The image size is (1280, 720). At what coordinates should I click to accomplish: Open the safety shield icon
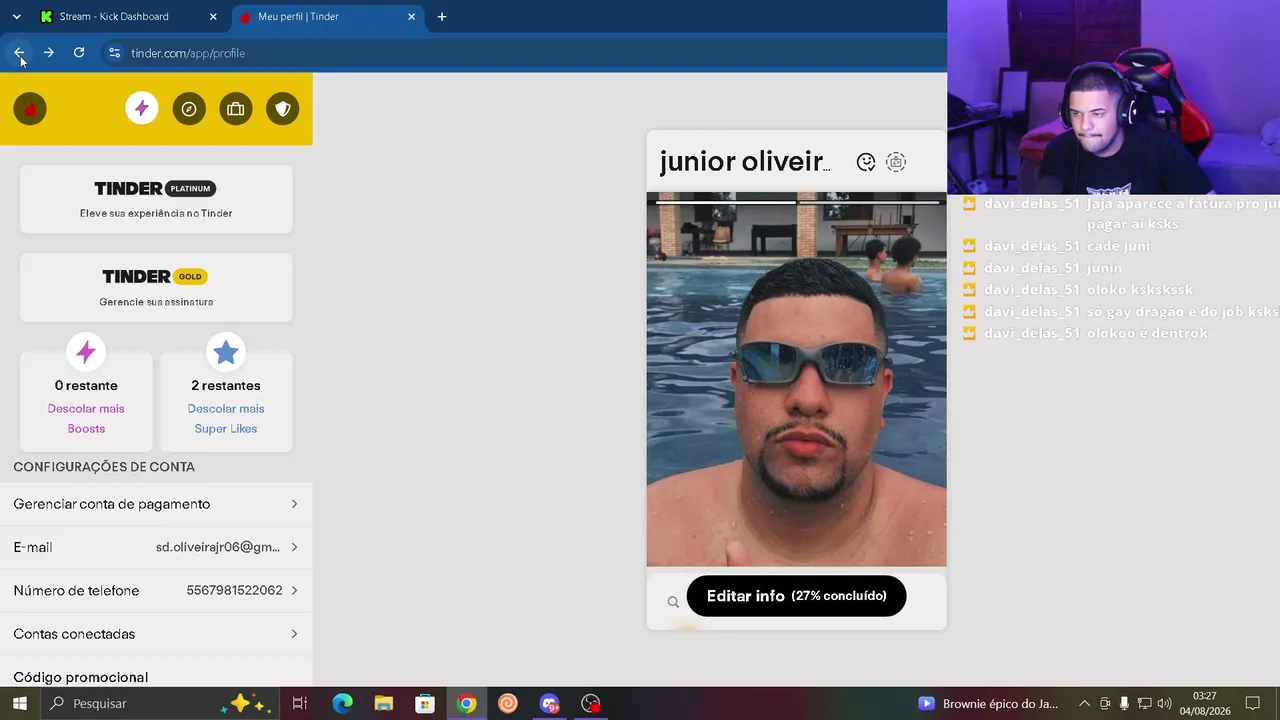click(283, 109)
